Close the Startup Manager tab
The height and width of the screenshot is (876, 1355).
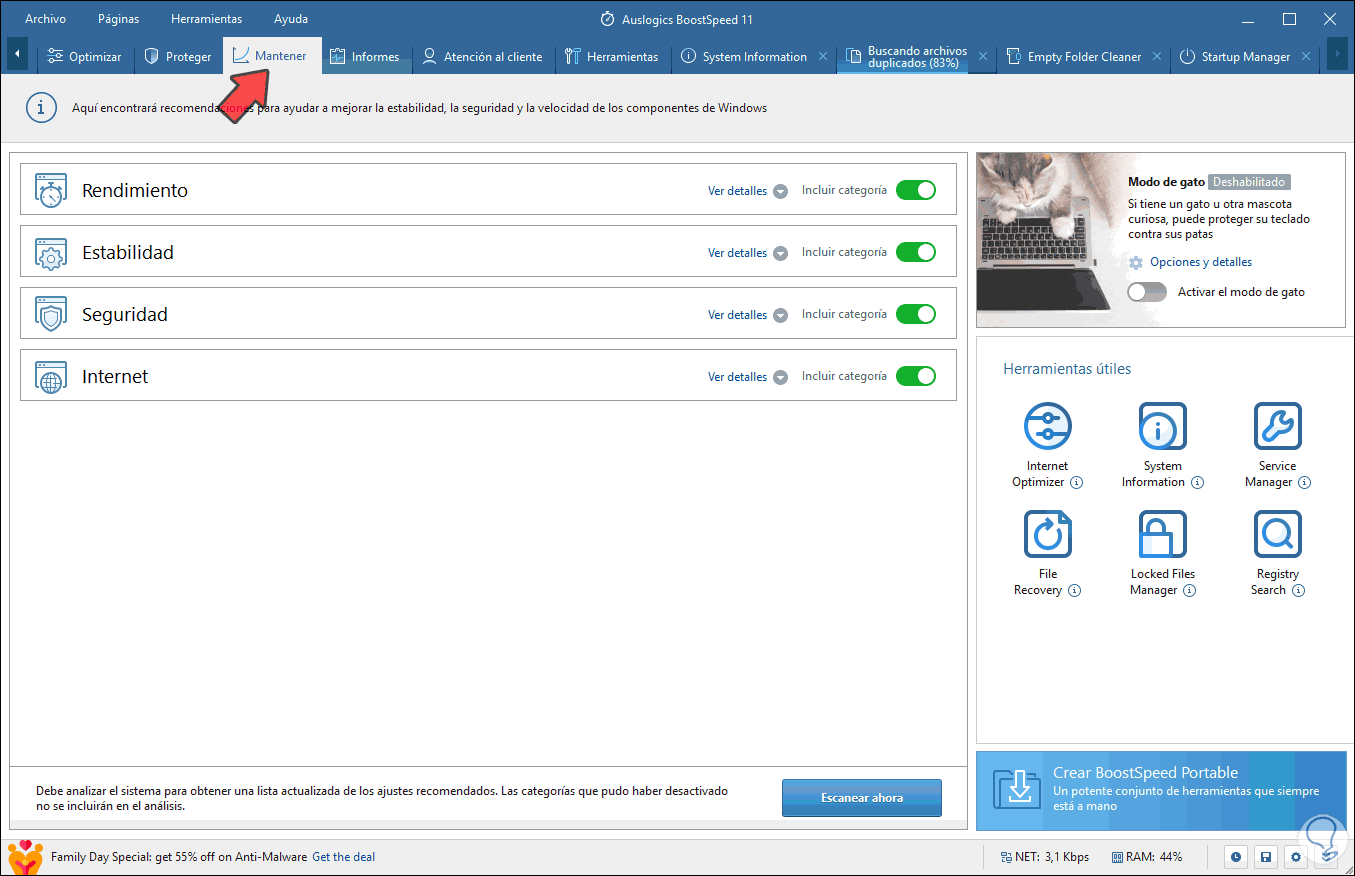[1307, 57]
